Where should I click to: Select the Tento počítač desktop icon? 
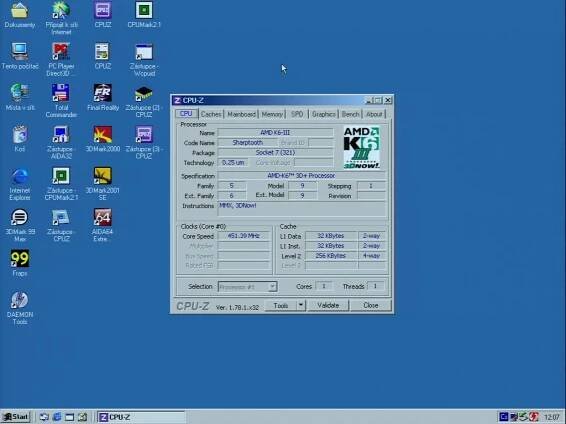click(x=19, y=52)
